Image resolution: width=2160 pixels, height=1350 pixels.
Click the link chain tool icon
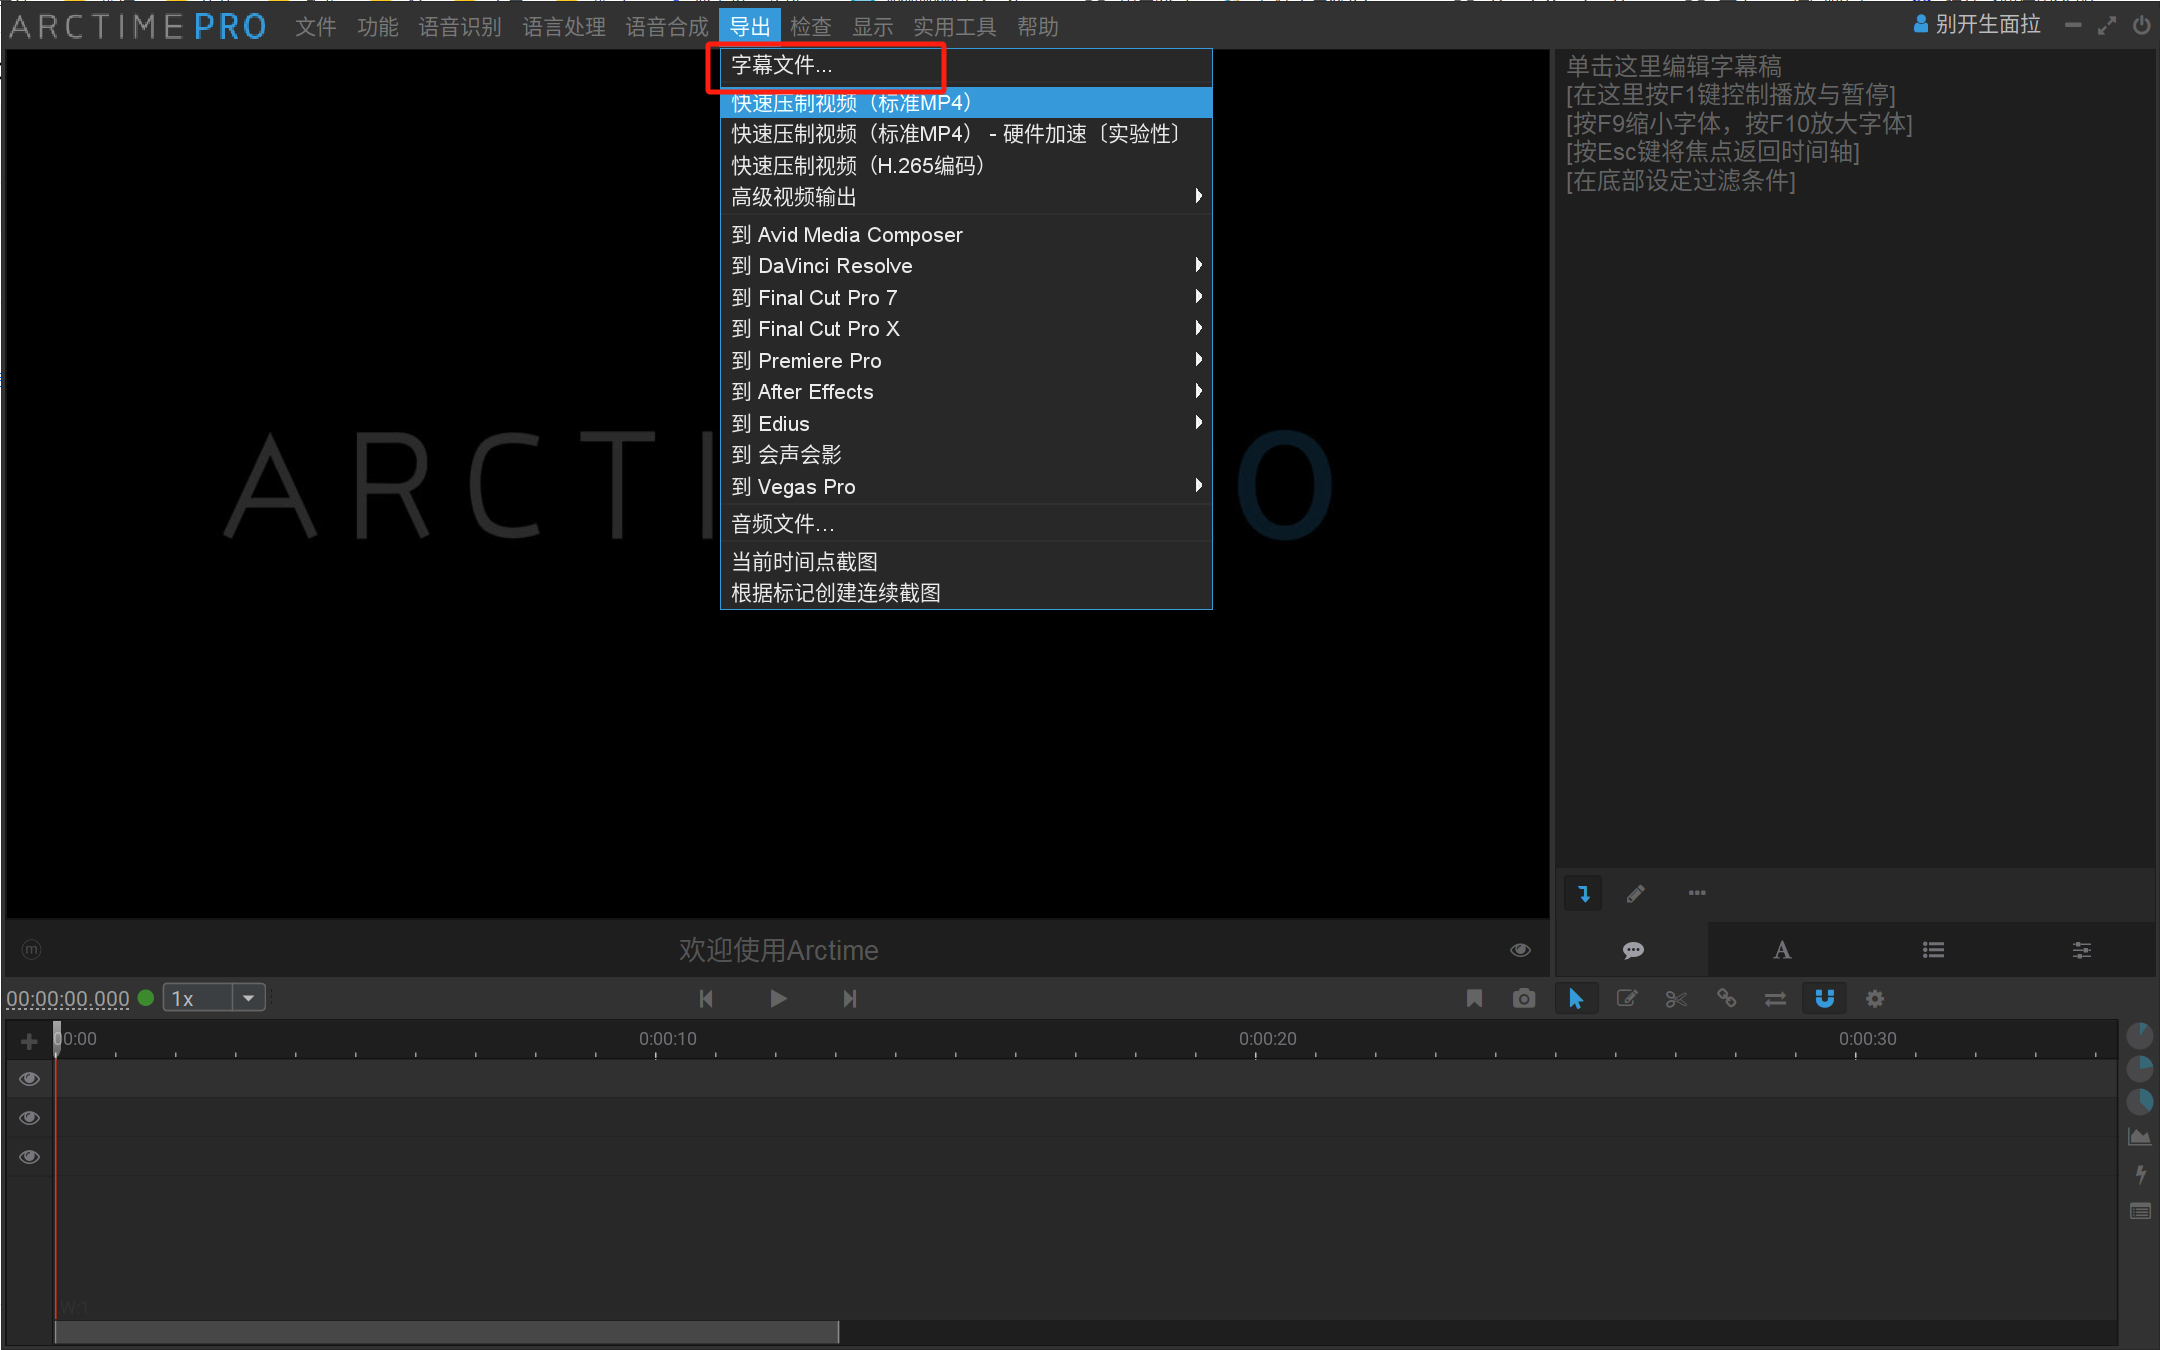pyautogui.click(x=1726, y=998)
